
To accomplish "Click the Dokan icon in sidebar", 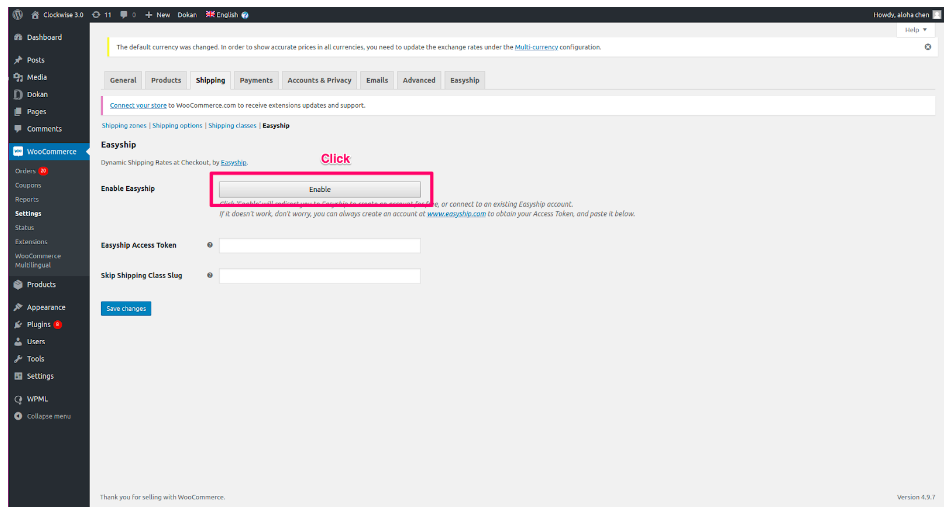I will click(18, 95).
